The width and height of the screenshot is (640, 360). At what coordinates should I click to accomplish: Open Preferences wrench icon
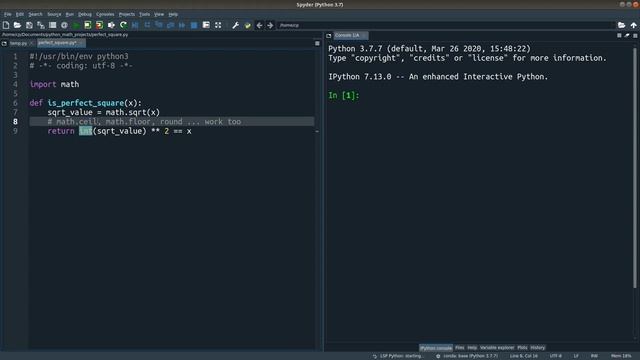pyautogui.click(x=236, y=25)
